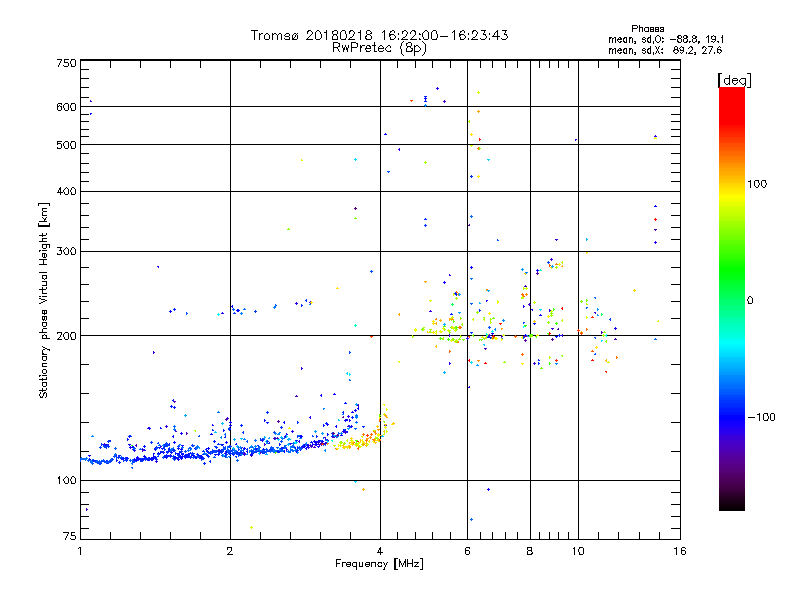800x600 pixels.
Task: Click the y-axis tick label '500'
Action: [66, 145]
